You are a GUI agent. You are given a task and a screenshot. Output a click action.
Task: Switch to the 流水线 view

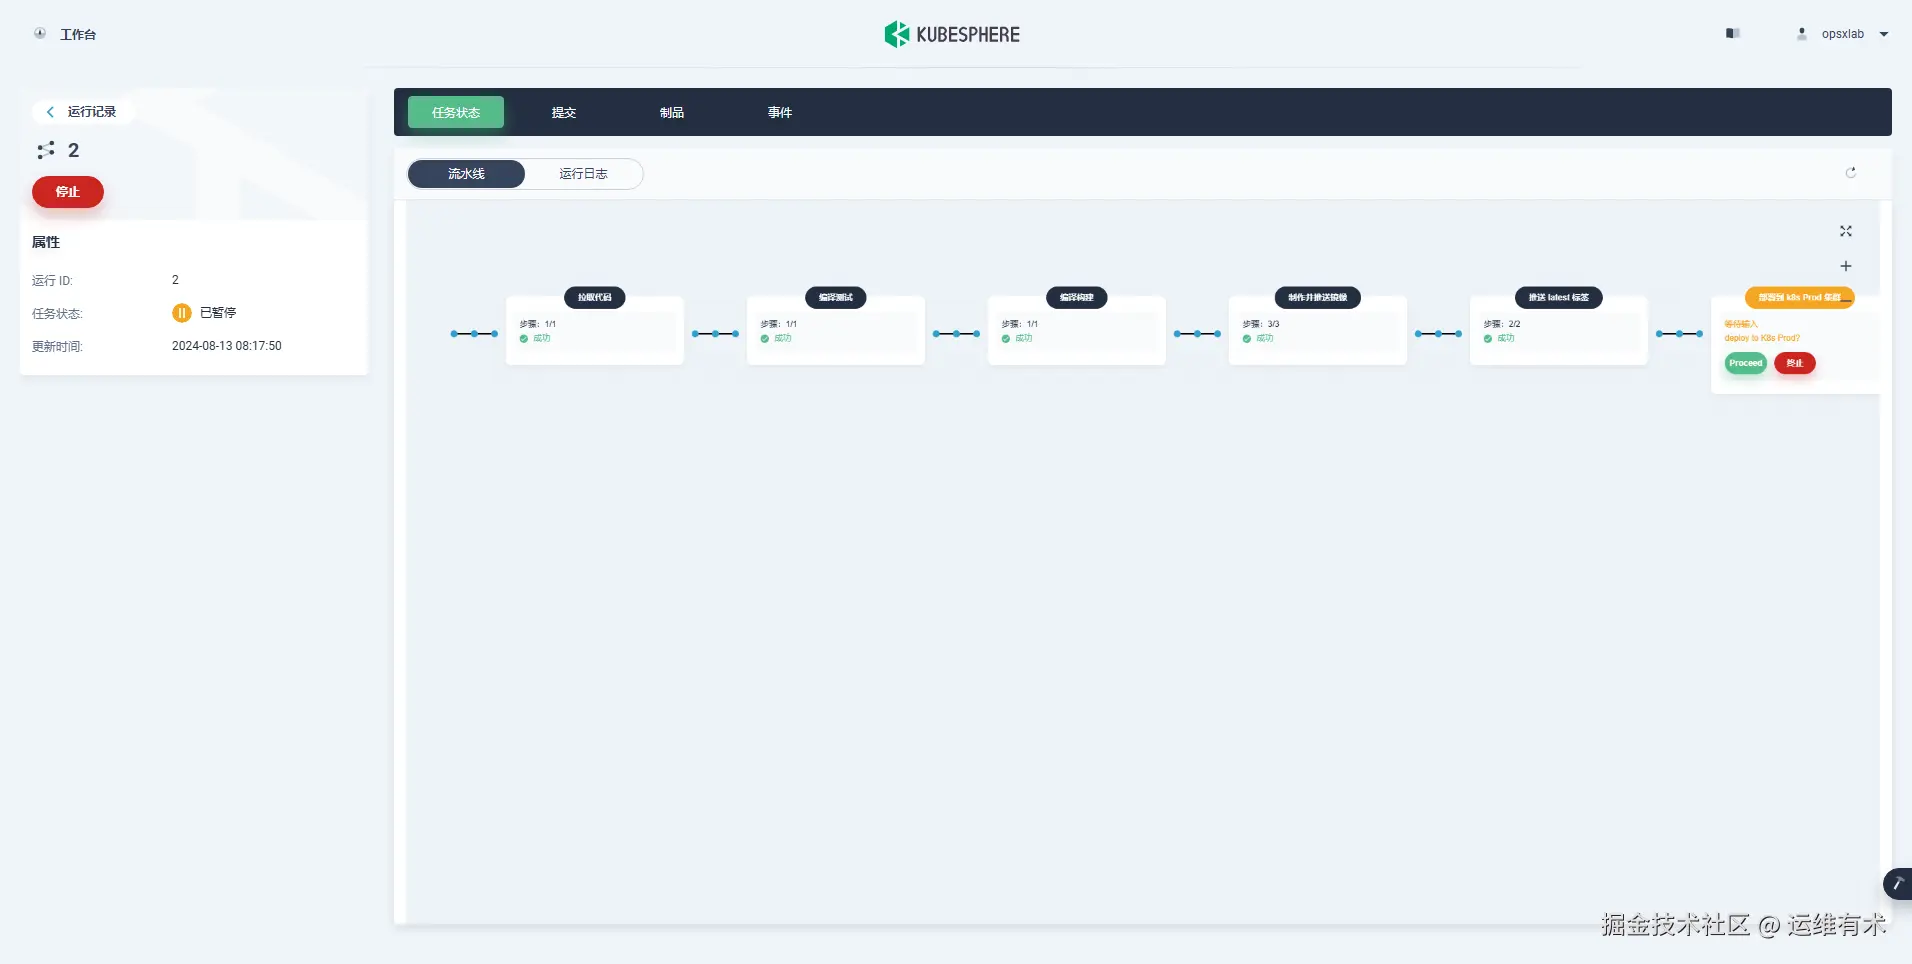(x=465, y=173)
